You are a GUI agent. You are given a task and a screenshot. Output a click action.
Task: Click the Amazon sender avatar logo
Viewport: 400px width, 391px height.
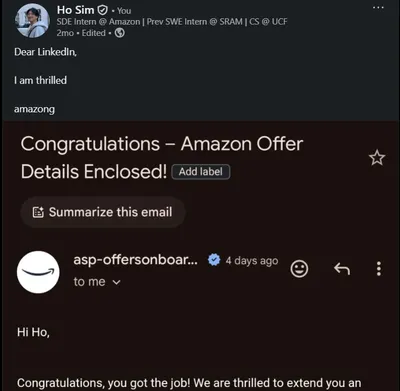pos(38,272)
